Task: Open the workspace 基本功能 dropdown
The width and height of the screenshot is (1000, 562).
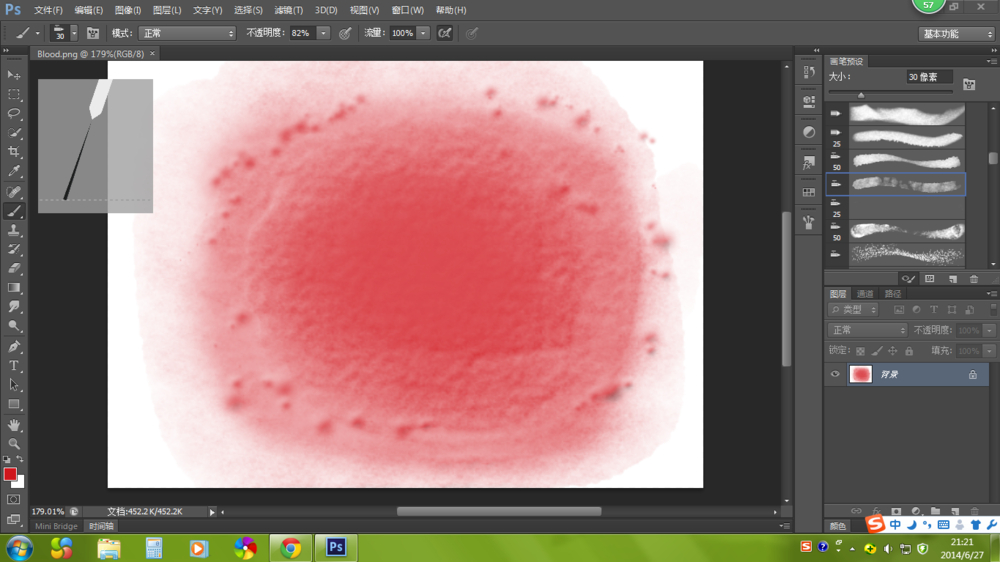Action: 956,34
